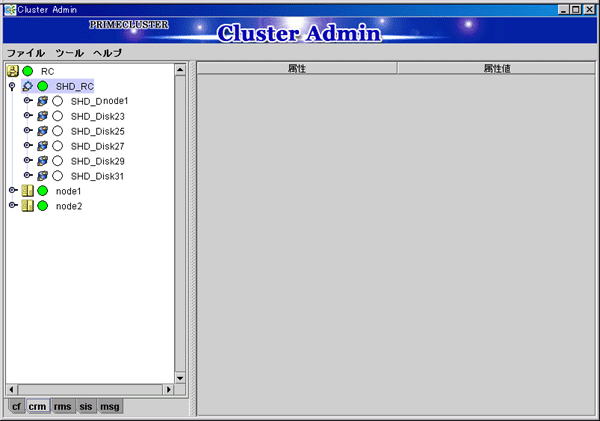This screenshot has height=421, width=600.
Task: Click the green status circle beside node2
Action: [42, 206]
